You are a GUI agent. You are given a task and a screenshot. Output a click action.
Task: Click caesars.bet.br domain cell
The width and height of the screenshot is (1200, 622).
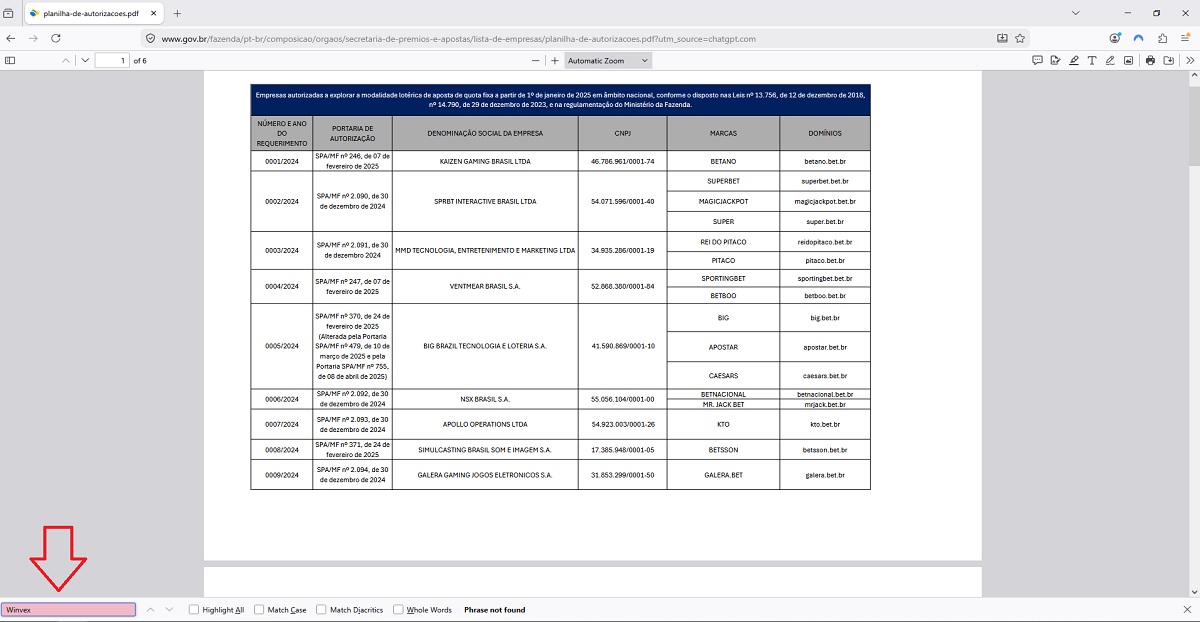coord(824,376)
